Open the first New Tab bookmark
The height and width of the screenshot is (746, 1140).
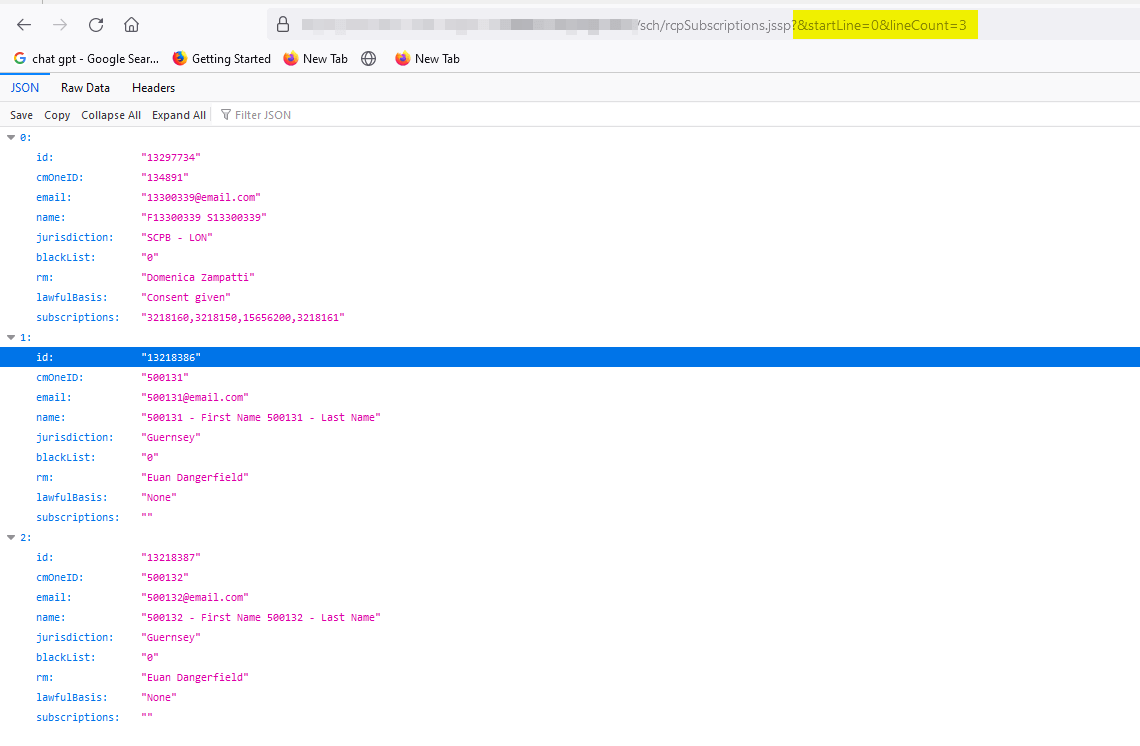coord(315,58)
